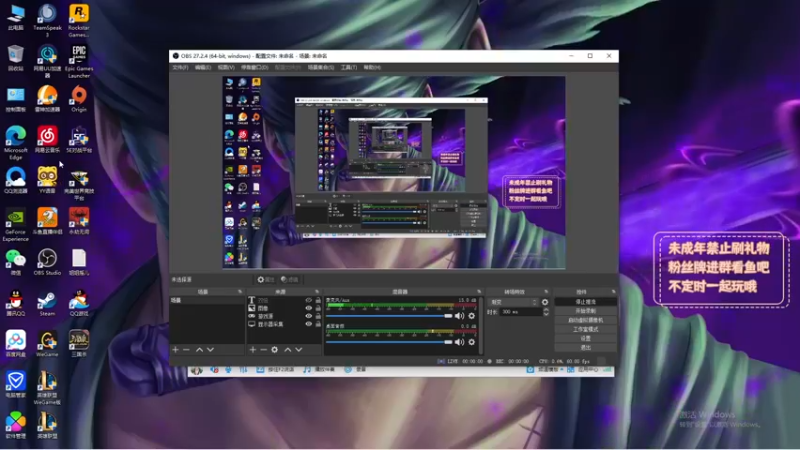800x450 pixels.
Task: Open 麦克风/Aux audio settings gear
Action: click(x=471, y=316)
